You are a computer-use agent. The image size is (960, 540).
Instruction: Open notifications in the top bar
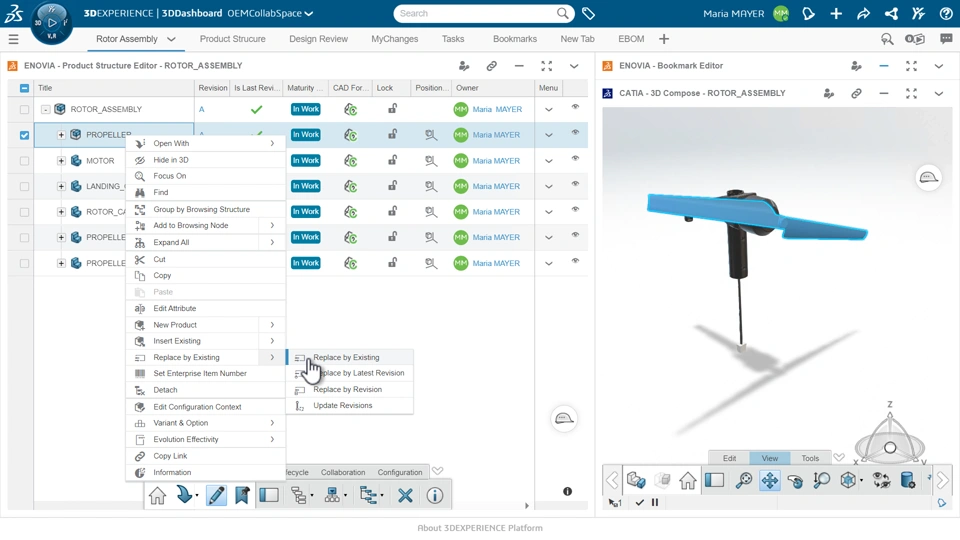pos(808,13)
